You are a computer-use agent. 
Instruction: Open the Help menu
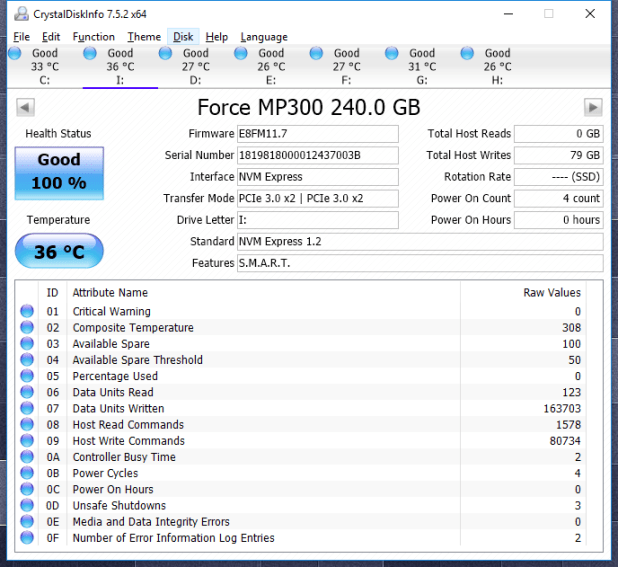(x=216, y=37)
